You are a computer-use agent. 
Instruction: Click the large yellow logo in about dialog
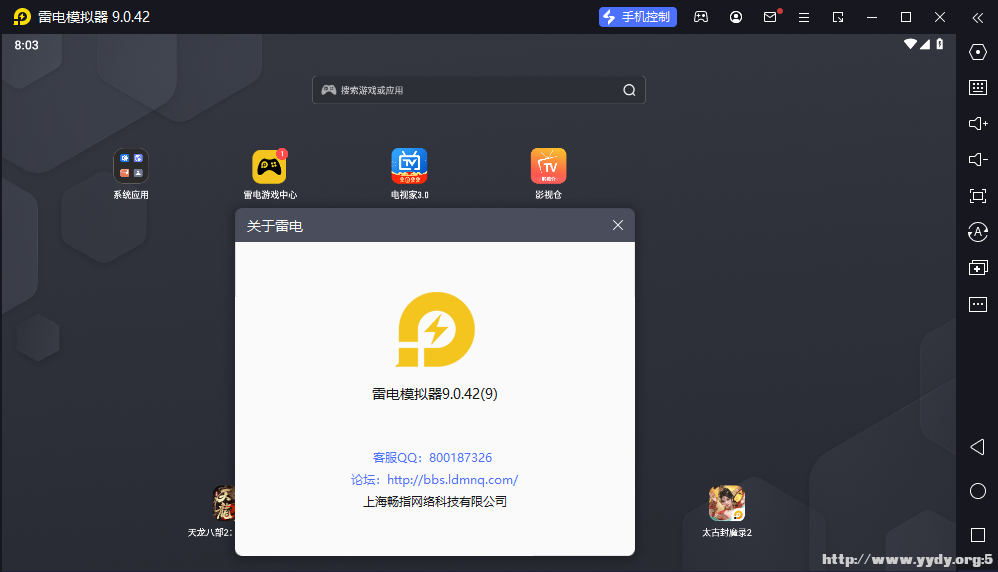point(435,329)
